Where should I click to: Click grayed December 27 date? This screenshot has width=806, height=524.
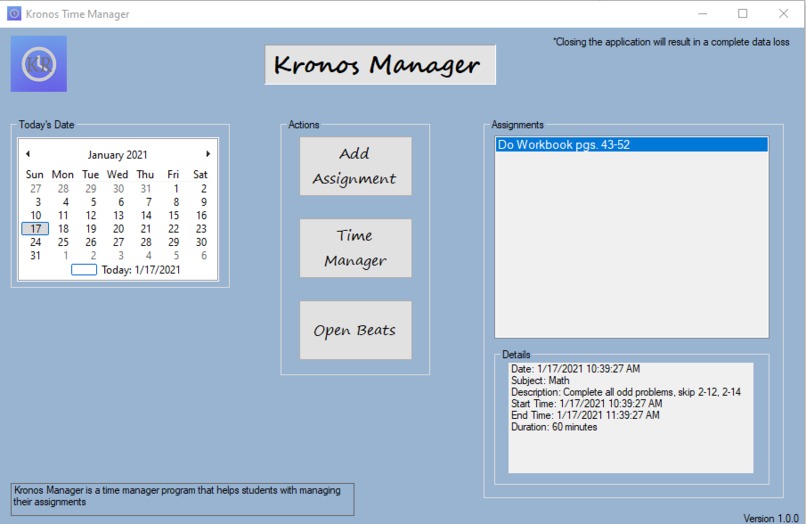35,189
